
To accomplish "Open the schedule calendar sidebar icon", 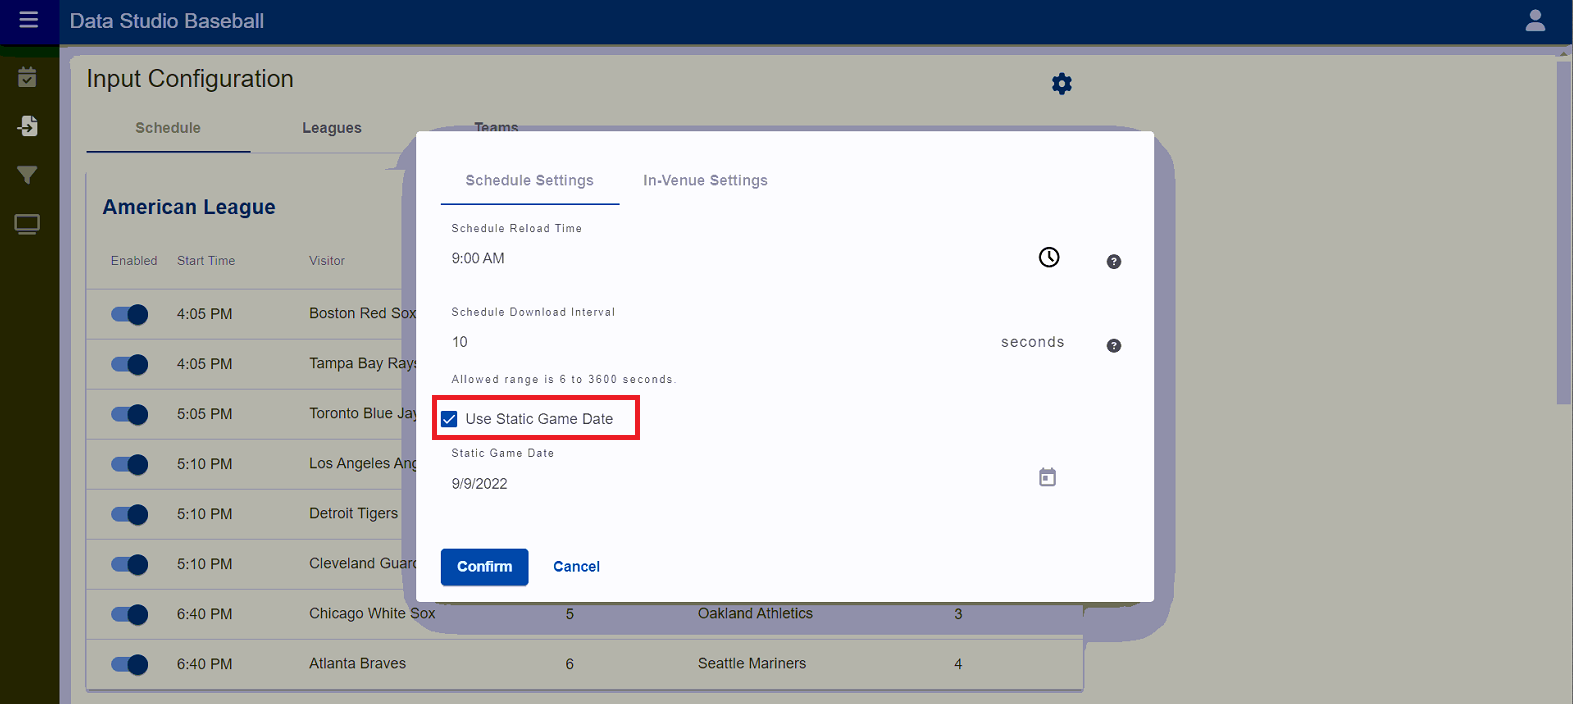I will coord(27,77).
